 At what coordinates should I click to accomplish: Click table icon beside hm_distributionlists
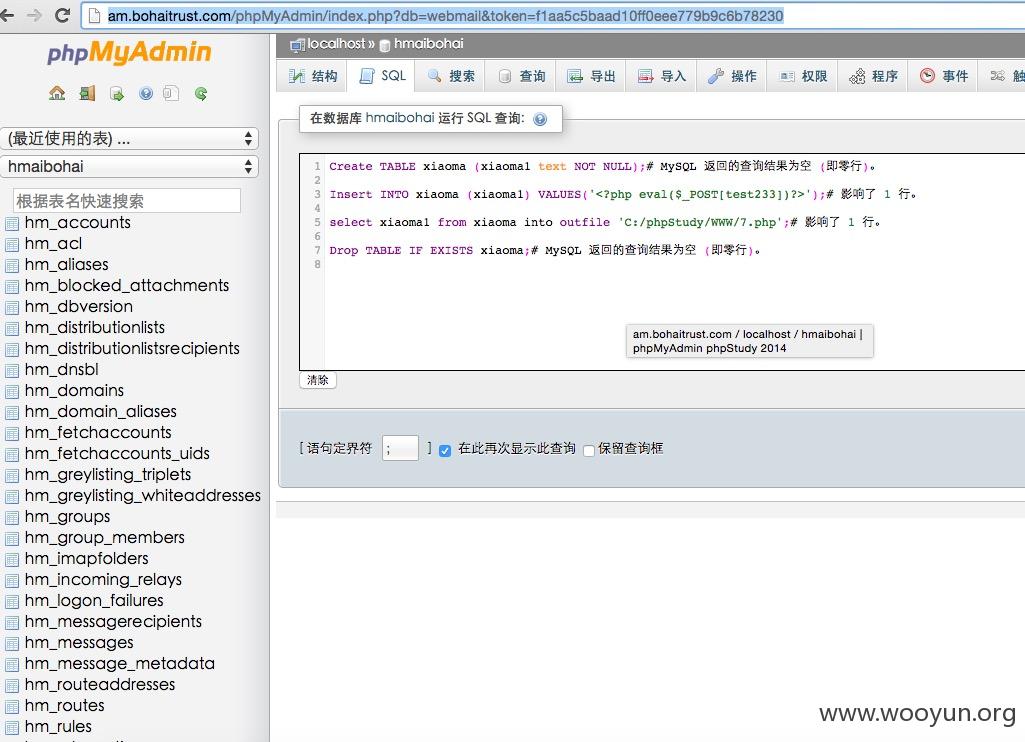tap(12, 328)
